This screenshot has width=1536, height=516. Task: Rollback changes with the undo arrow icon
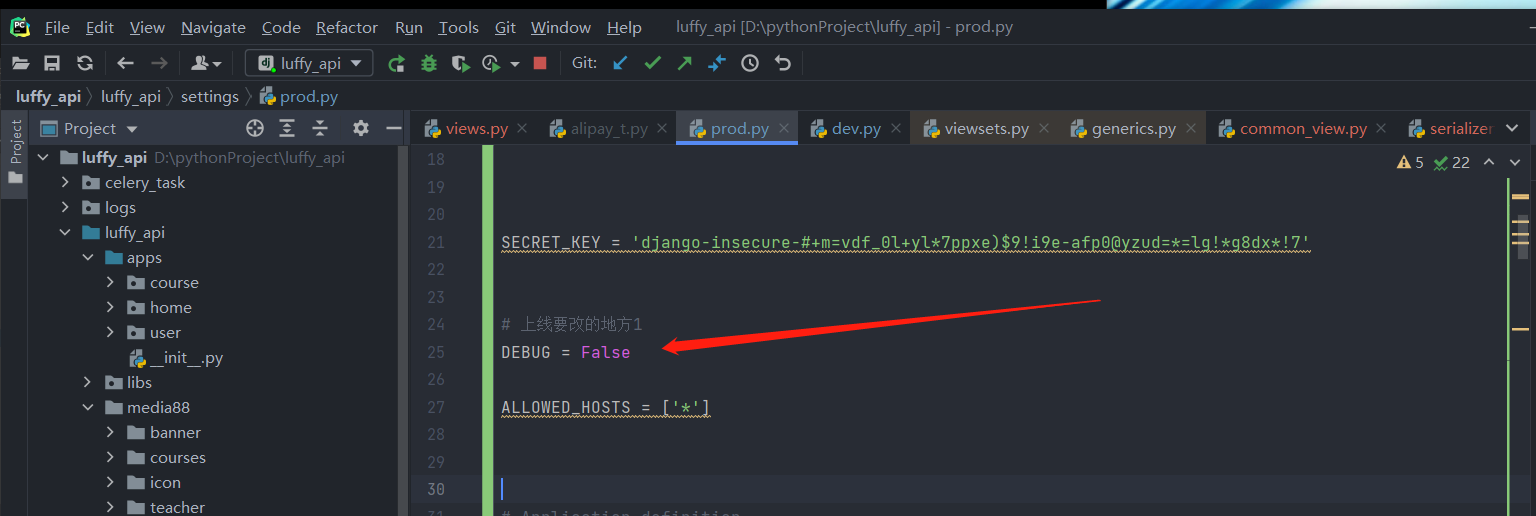(783, 63)
